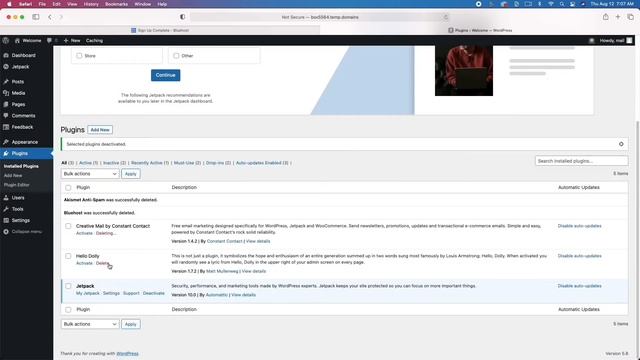Open Pages in the sidebar
The image size is (640, 360).
18,104
